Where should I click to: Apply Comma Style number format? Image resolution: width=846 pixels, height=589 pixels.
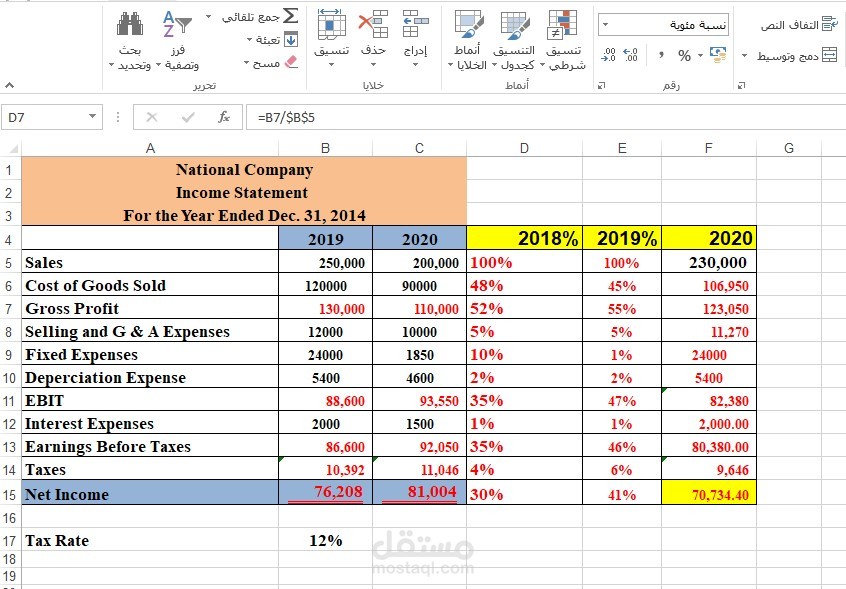click(x=661, y=55)
